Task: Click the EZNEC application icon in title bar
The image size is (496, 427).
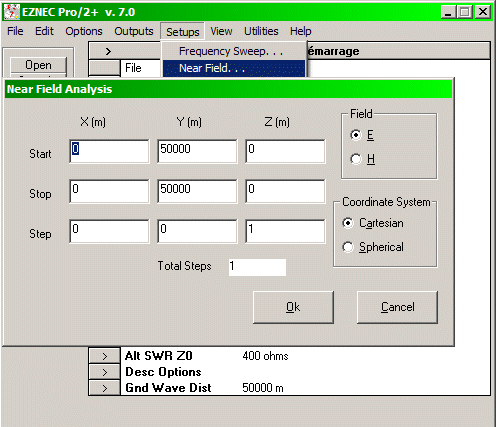Action: point(12,12)
